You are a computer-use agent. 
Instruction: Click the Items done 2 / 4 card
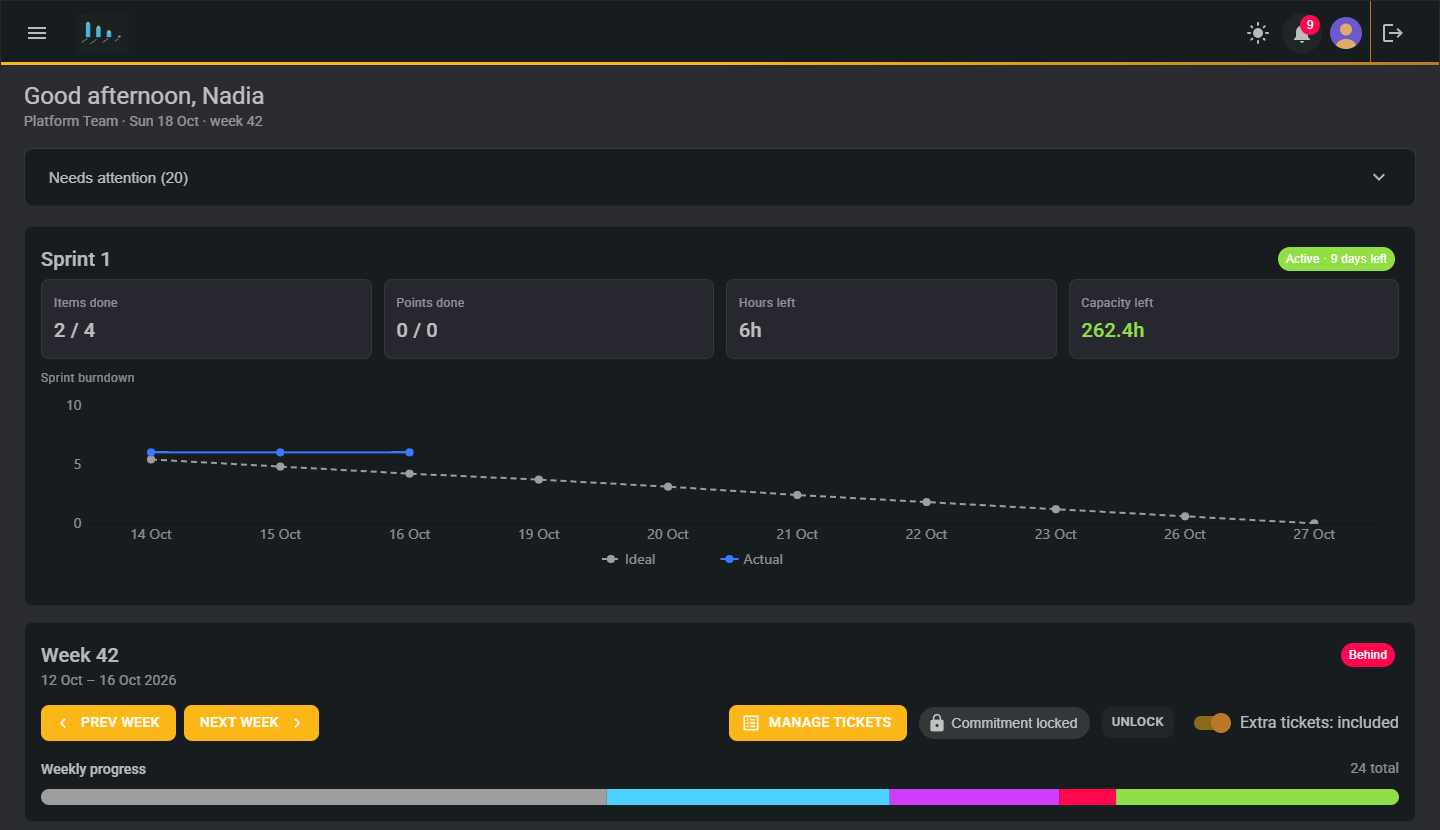(206, 319)
